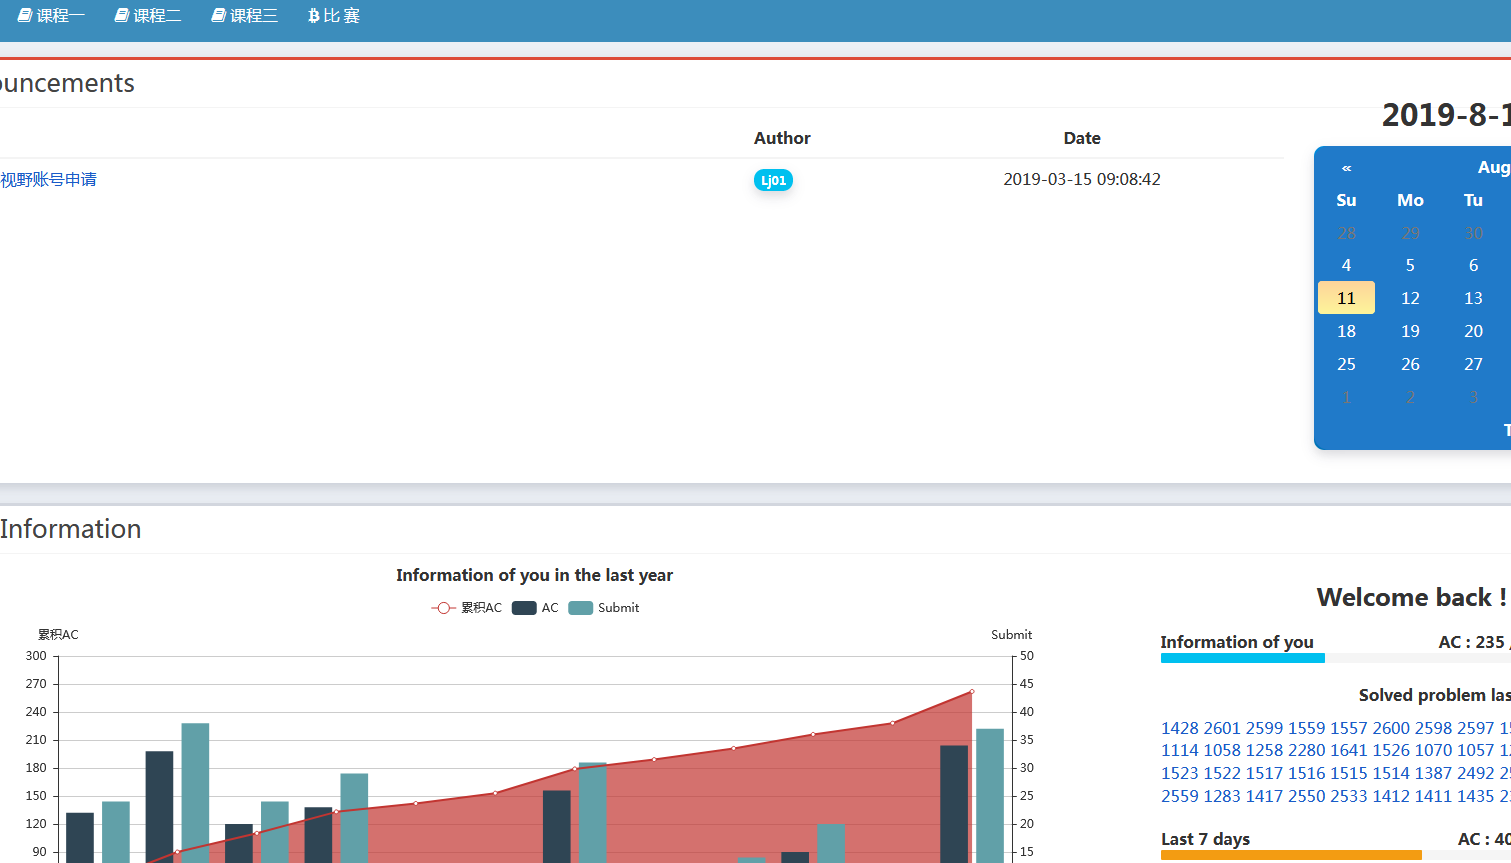Hide the dark AC series via legend
This screenshot has width=1511, height=863.
click(x=535, y=608)
